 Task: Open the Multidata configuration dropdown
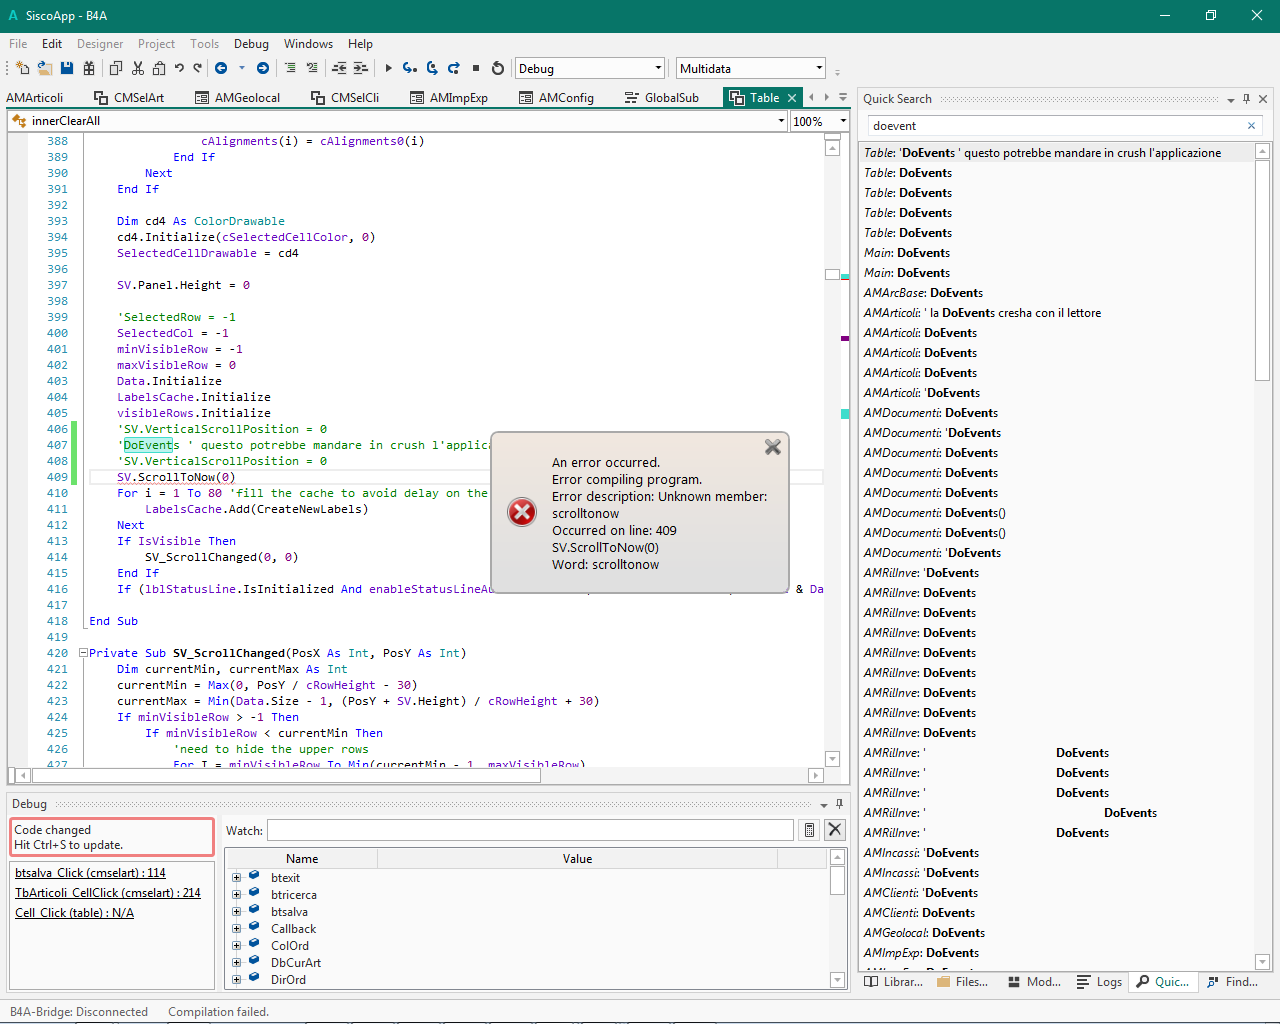click(819, 68)
